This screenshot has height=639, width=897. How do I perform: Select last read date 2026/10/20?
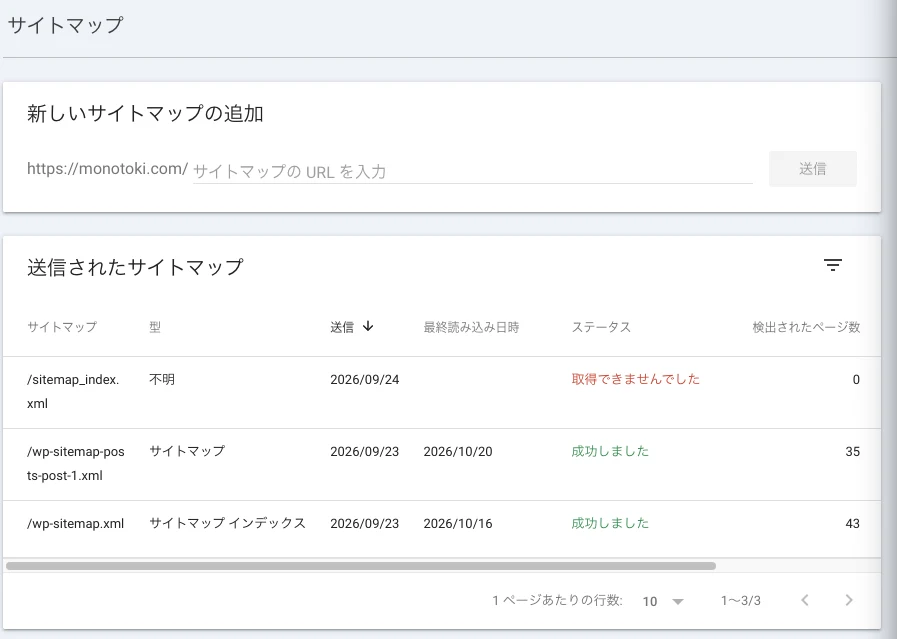click(458, 452)
